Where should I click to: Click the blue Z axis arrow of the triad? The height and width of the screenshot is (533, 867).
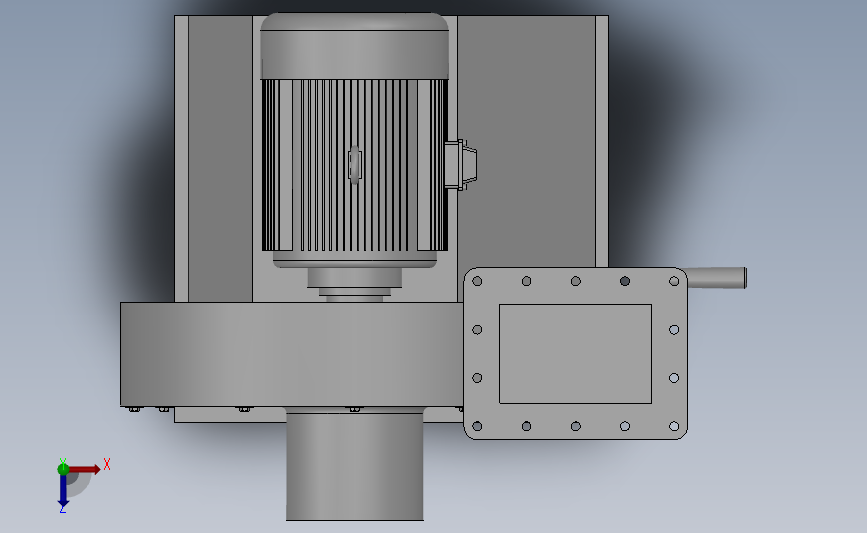[63, 490]
